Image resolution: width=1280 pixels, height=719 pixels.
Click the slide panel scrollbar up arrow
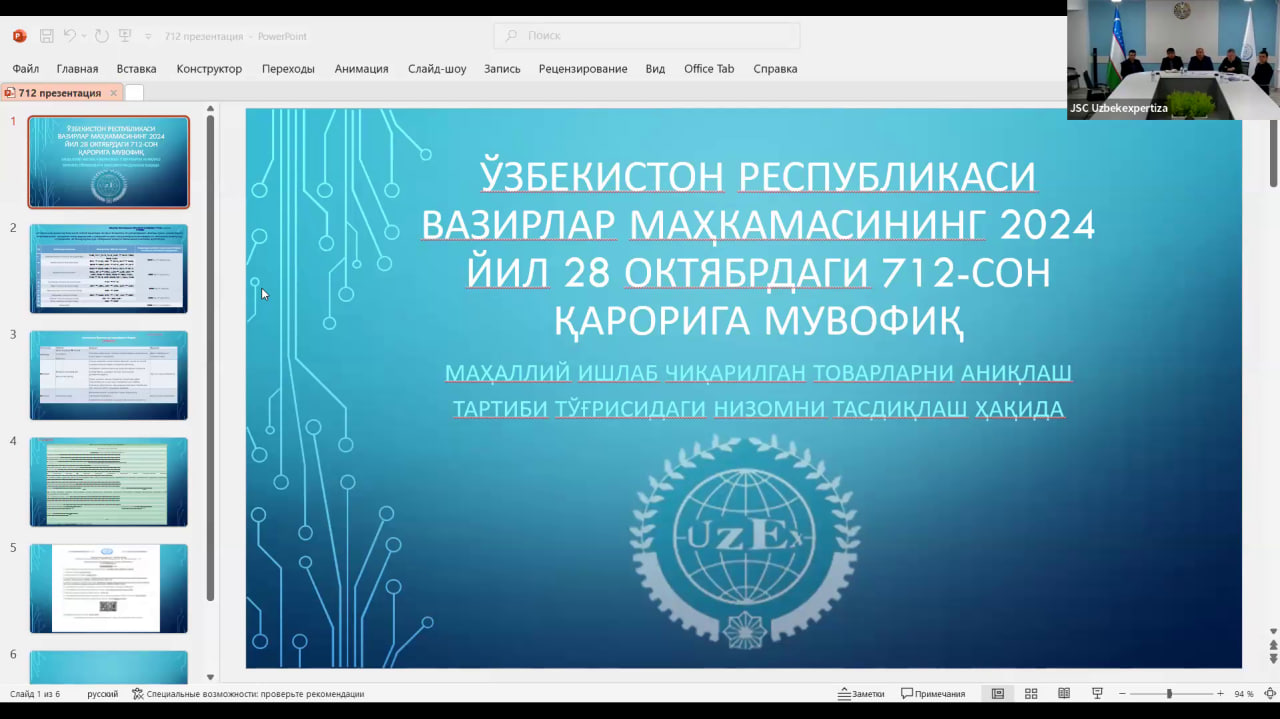(x=210, y=108)
